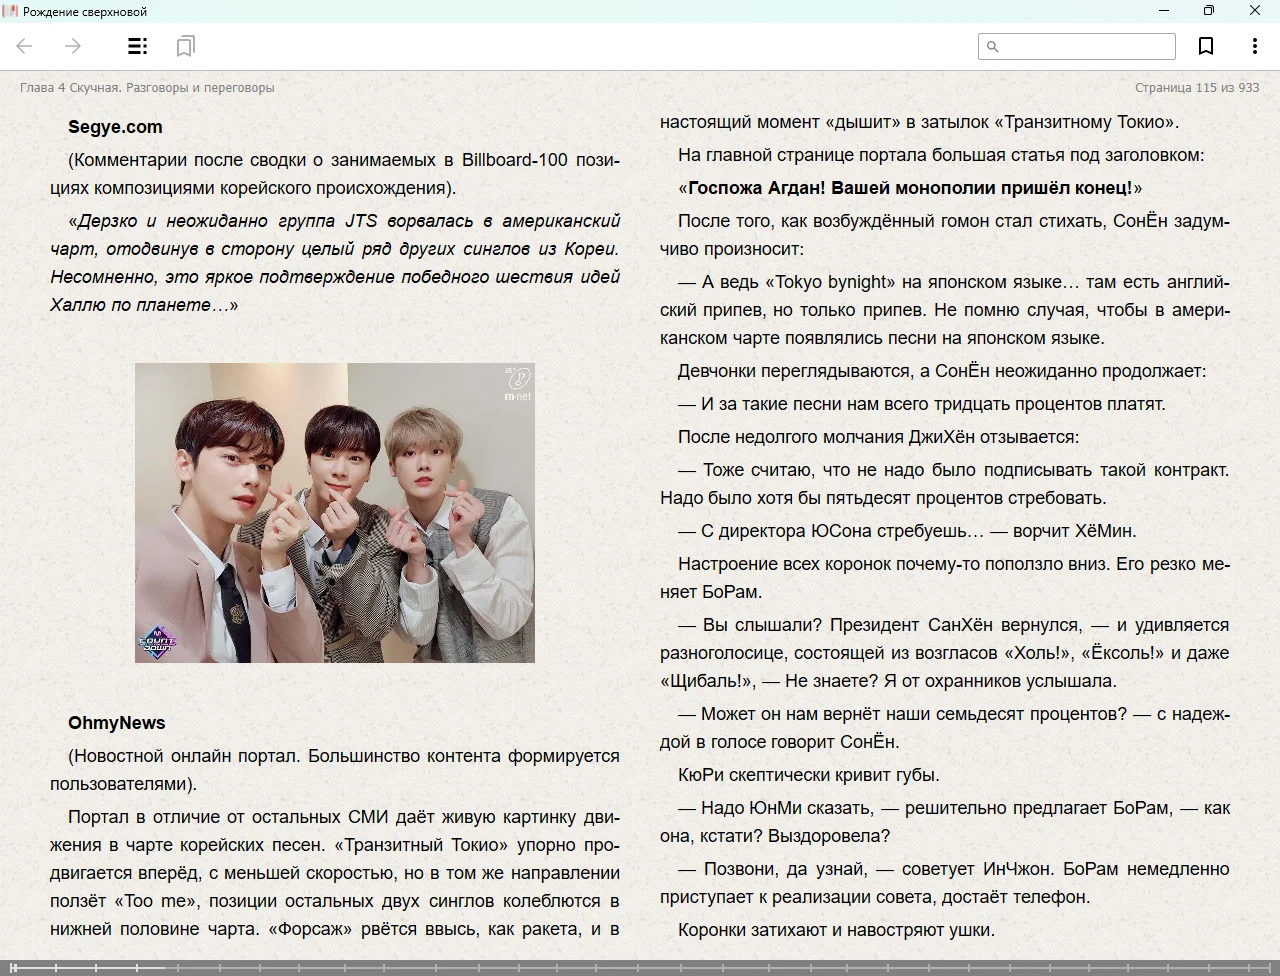Bookmark the current page
The width and height of the screenshot is (1280, 976).
tap(1206, 46)
